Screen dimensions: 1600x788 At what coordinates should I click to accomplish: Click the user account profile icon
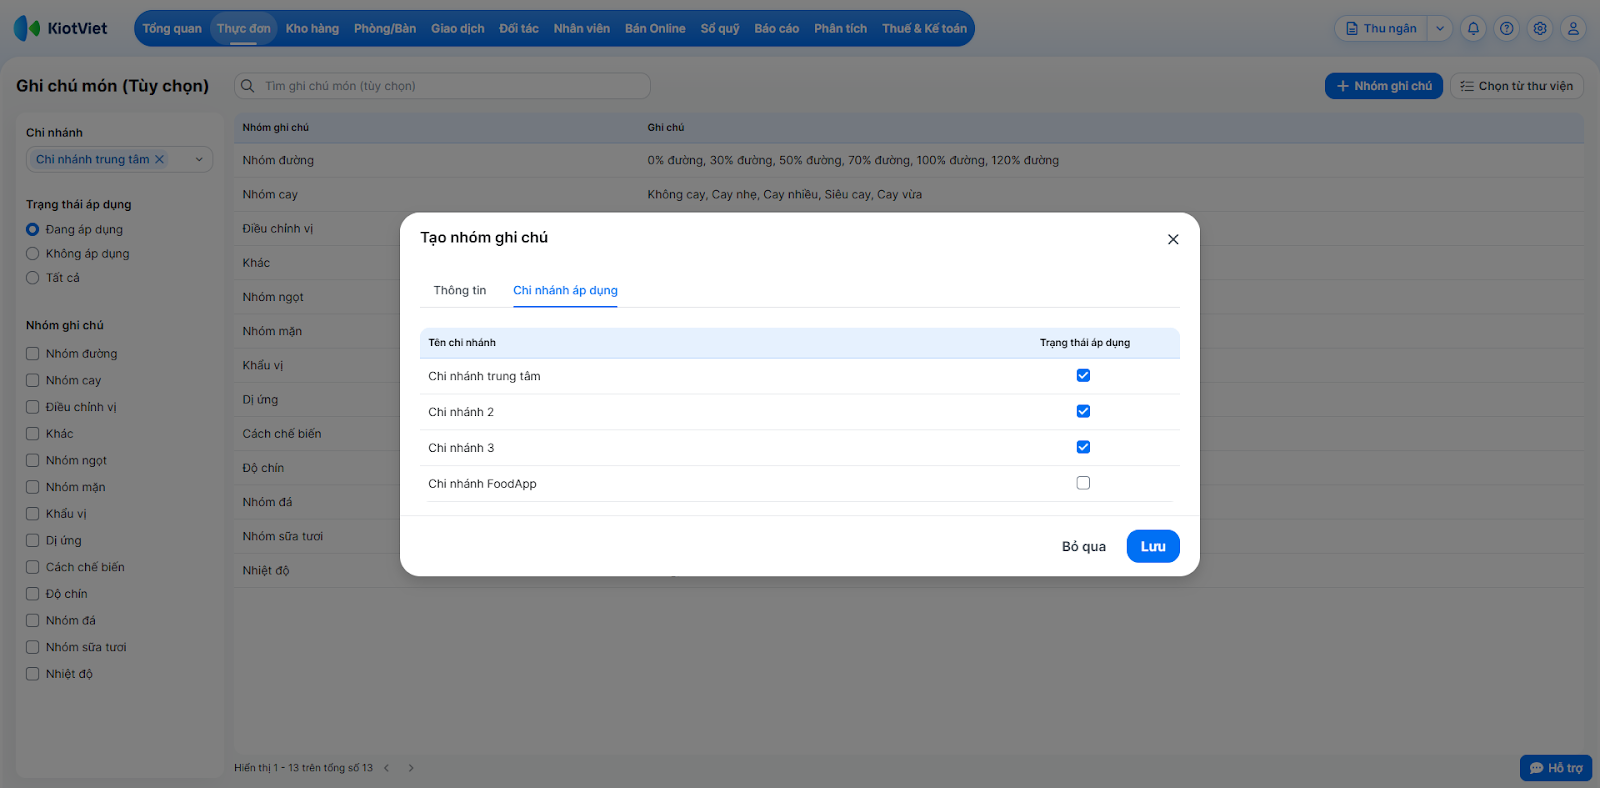(1573, 29)
